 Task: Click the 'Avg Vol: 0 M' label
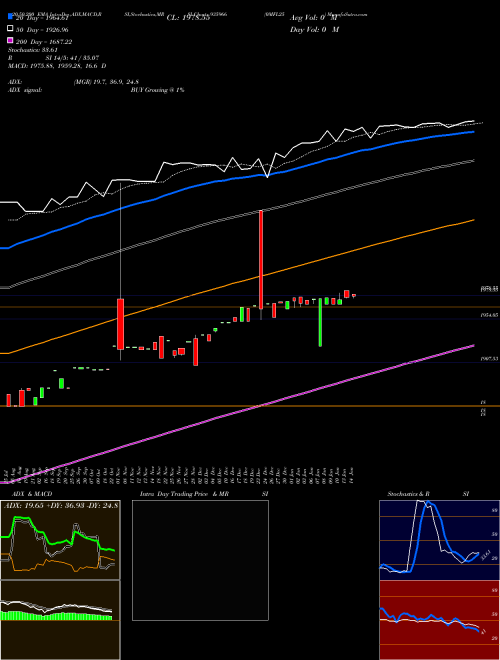pyautogui.click(x=314, y=18)
